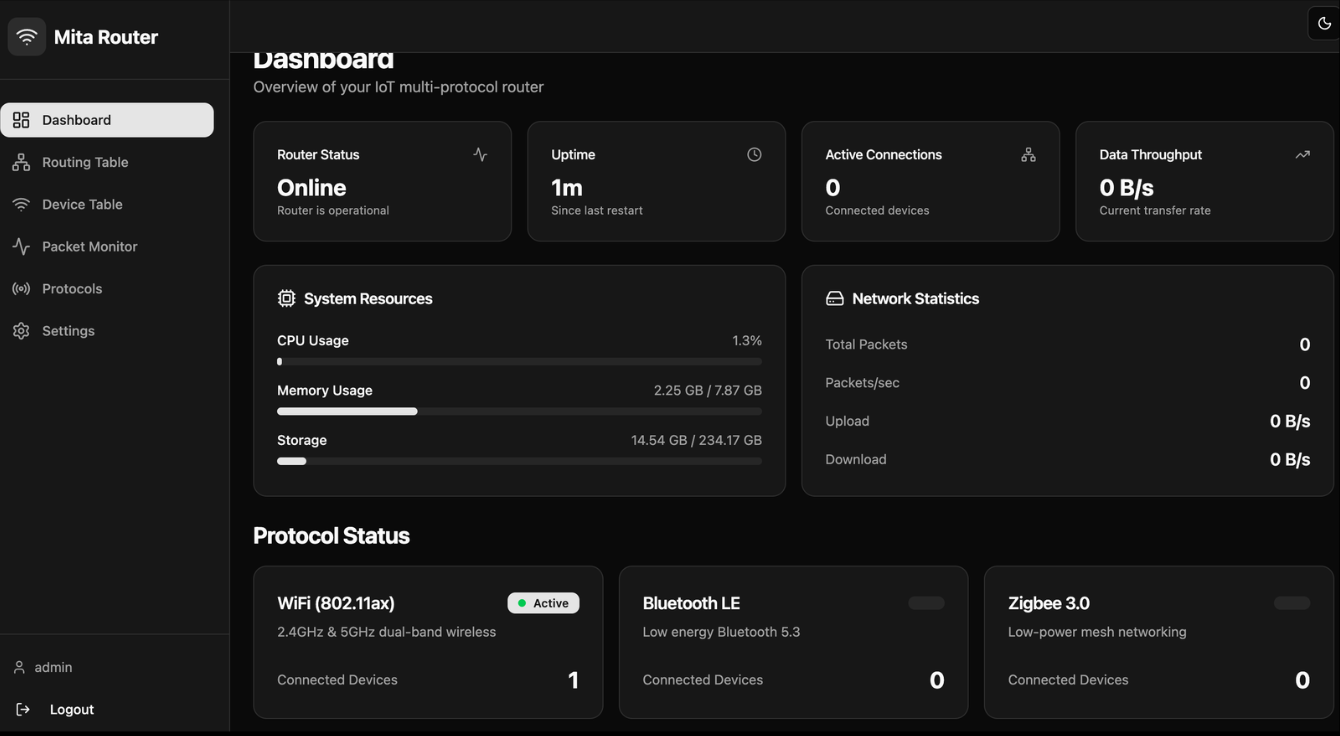Click the Active Connections network icon
This screenshot has height=736, width=1340.
pos(1028,155)
